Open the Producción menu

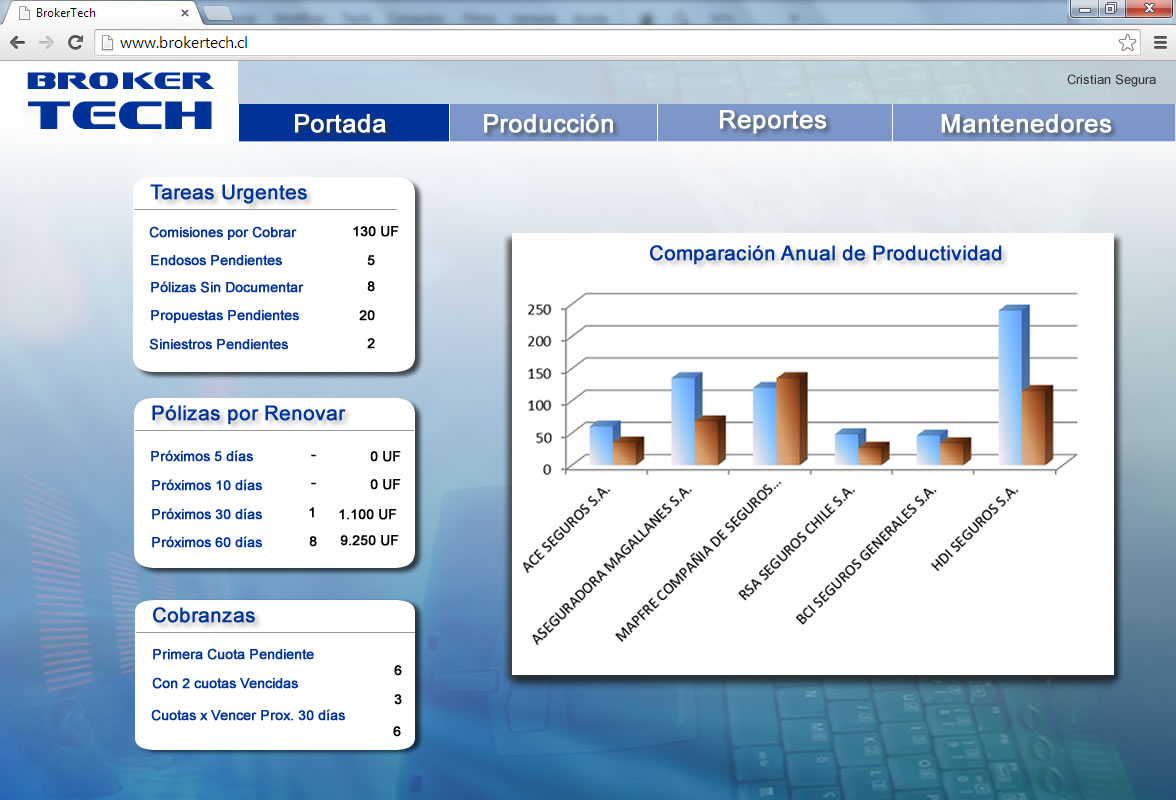coord(548,123)
